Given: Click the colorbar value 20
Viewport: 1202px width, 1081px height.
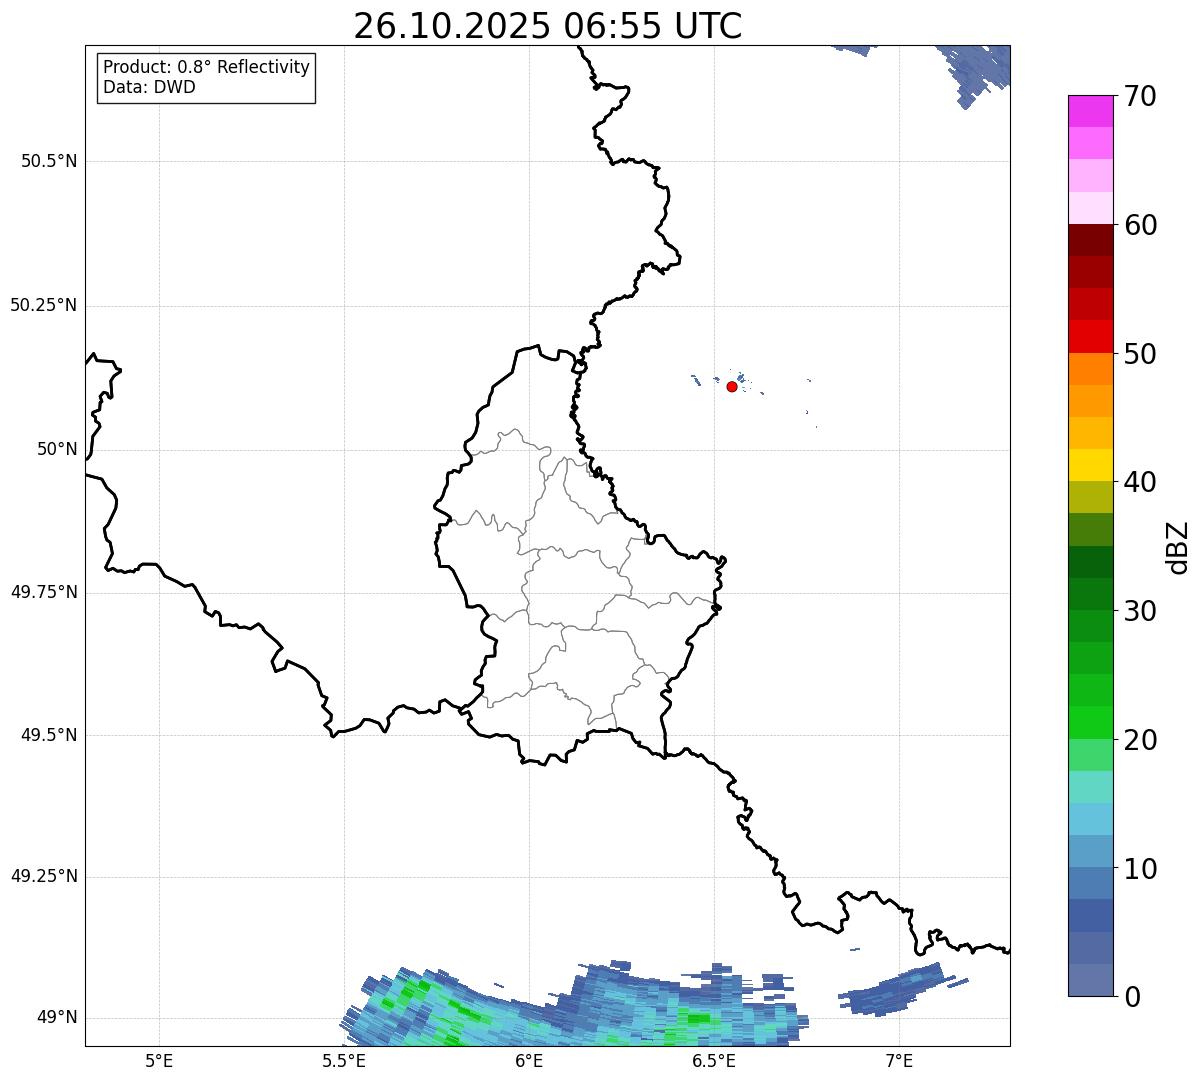Looking at the screenshot, I should click(1140, 740).
